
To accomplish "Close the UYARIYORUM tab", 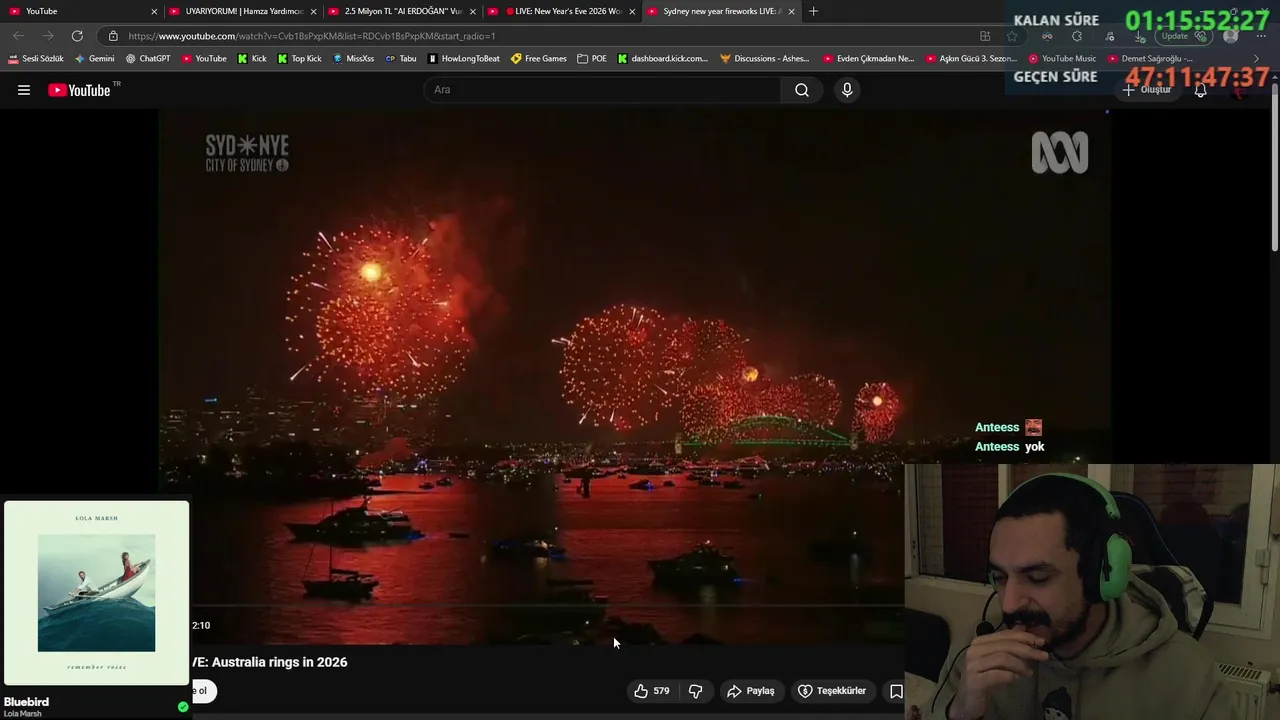I will click(313, 11).
